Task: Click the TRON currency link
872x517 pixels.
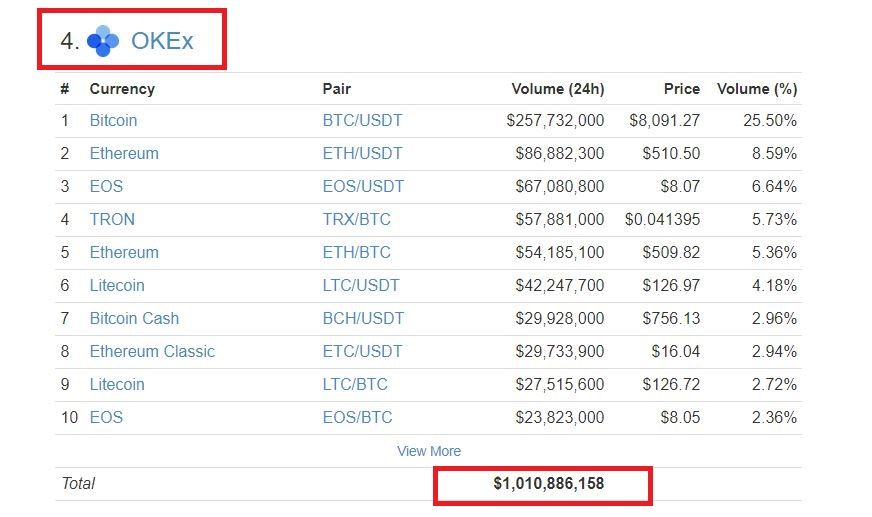Action: tap(112, 219)
